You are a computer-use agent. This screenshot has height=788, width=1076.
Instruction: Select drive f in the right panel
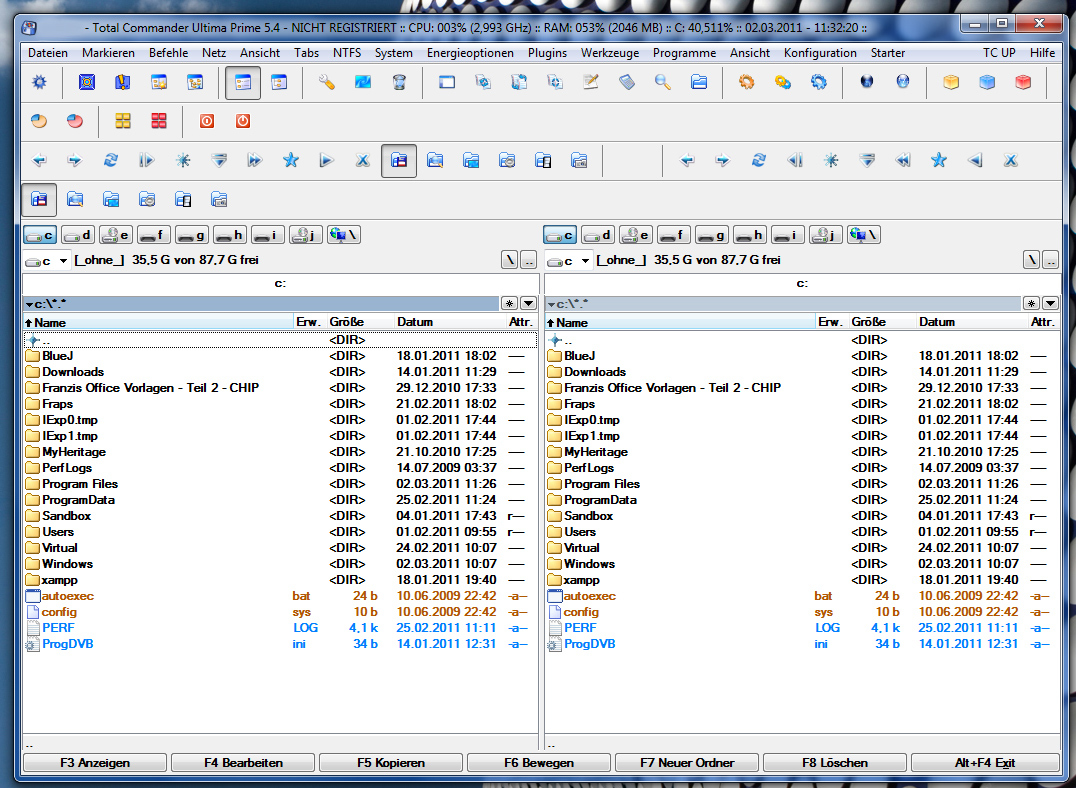673,235
